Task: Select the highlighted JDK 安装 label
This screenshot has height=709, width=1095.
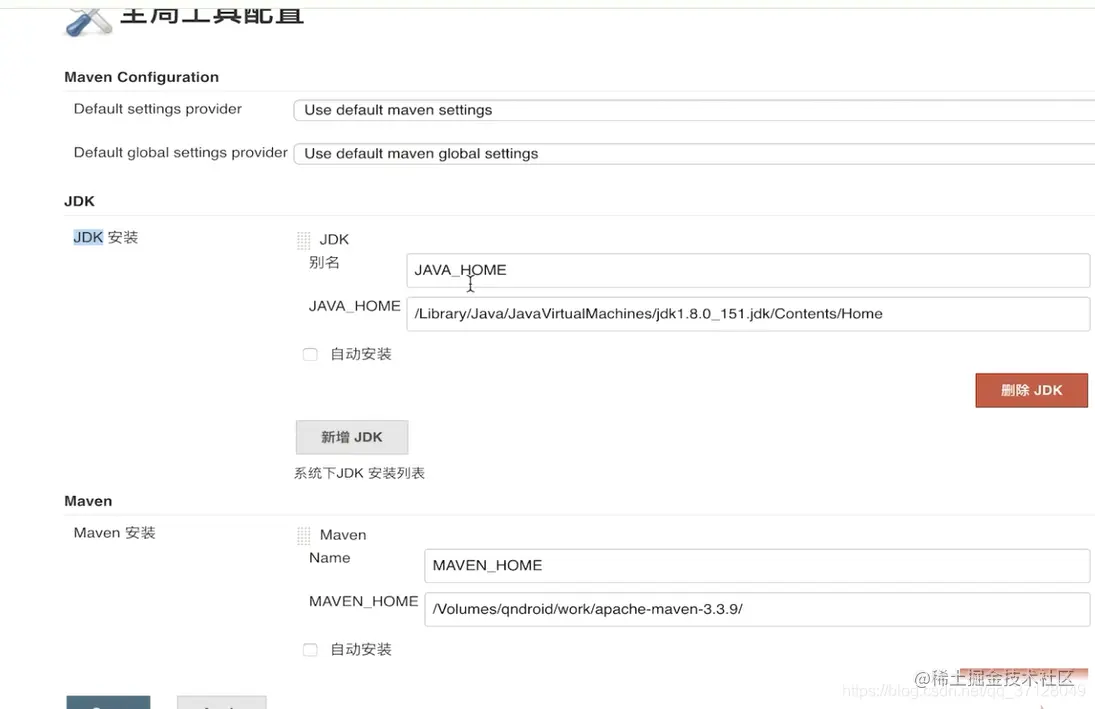Action: coord(104,237)
